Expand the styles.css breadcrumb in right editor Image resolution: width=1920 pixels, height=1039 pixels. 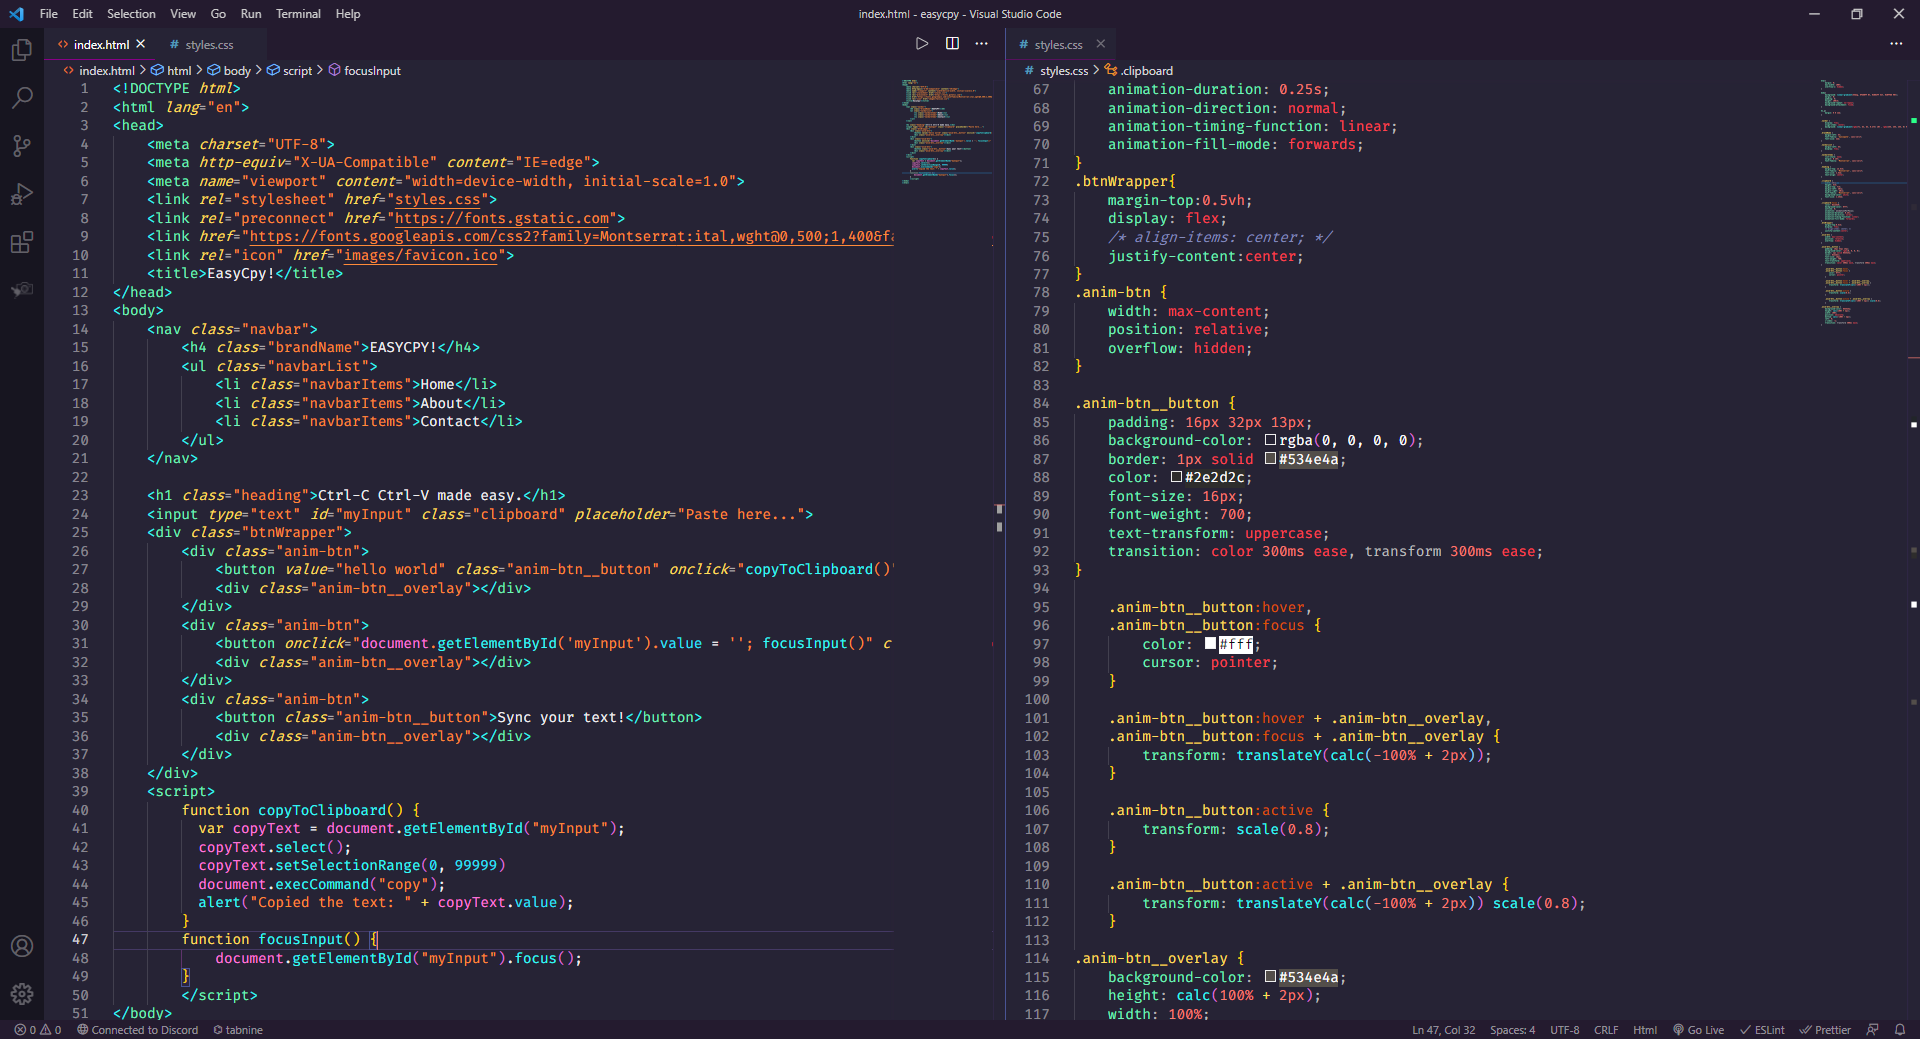click(x=1064, y=71)
